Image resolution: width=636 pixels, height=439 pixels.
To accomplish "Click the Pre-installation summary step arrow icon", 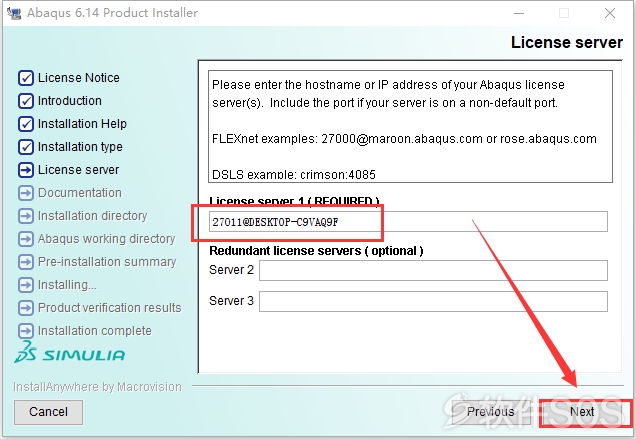I will [x=26, y=262].
